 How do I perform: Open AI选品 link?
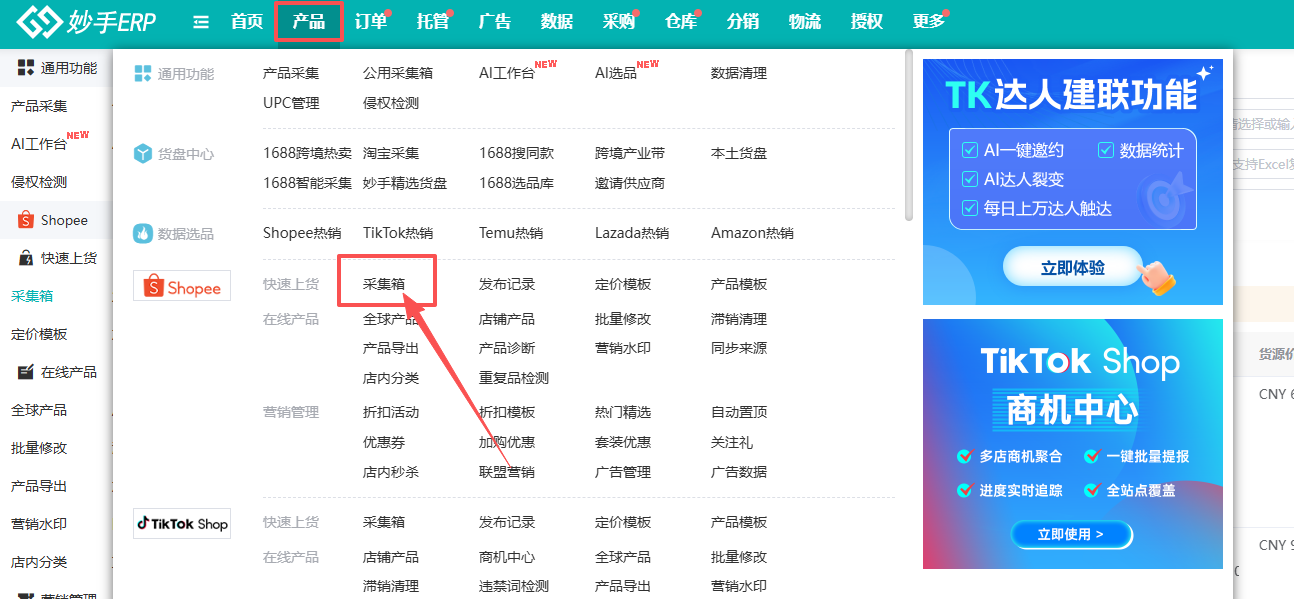(x=616, y=73)
